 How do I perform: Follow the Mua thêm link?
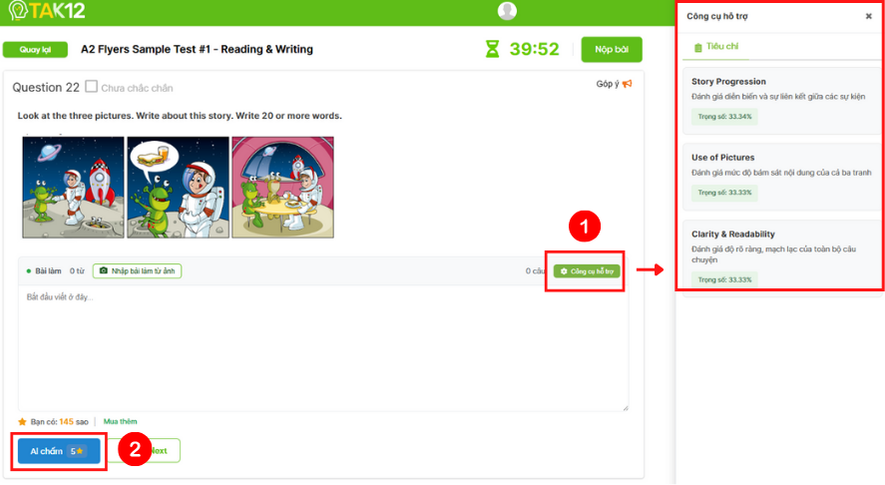pos(120,422)
